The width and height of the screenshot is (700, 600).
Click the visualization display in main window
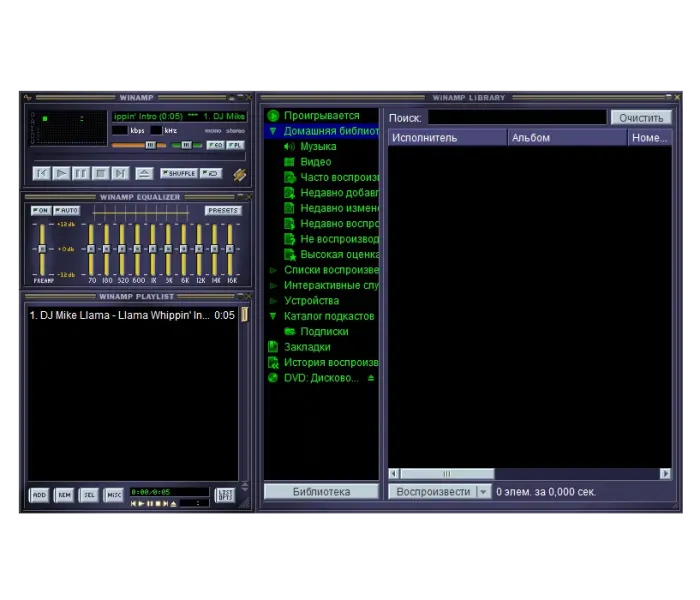[x=68, y=128]
